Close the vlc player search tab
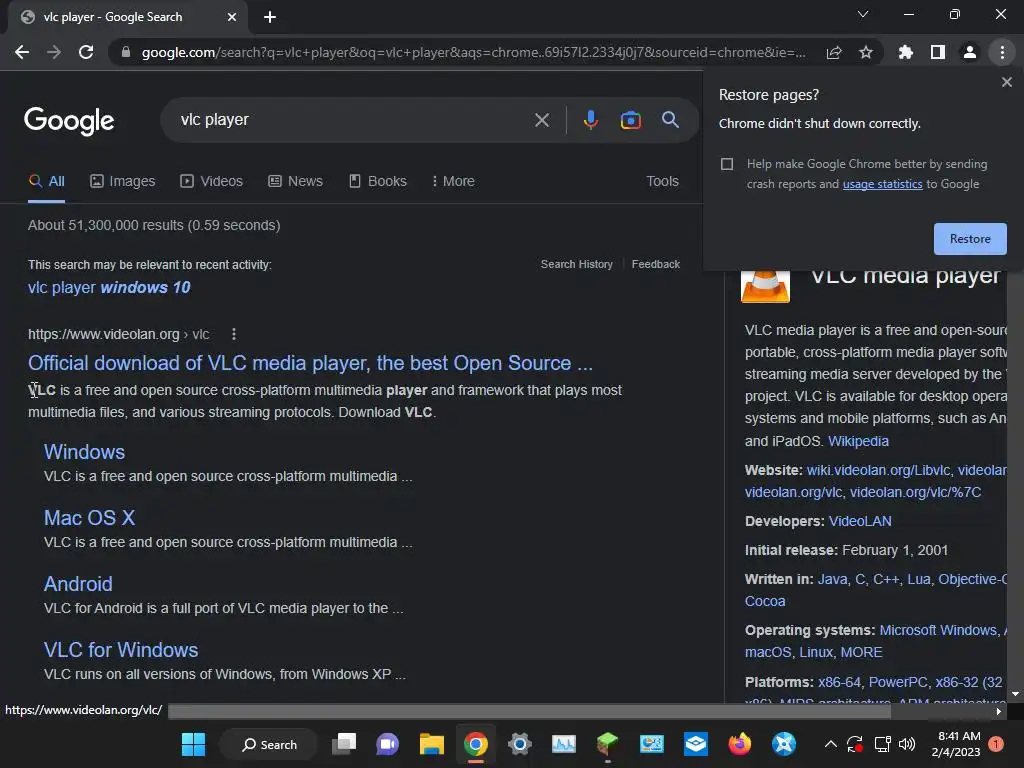Viewport: 1024px width, 768px height. [x=232, y=17]
